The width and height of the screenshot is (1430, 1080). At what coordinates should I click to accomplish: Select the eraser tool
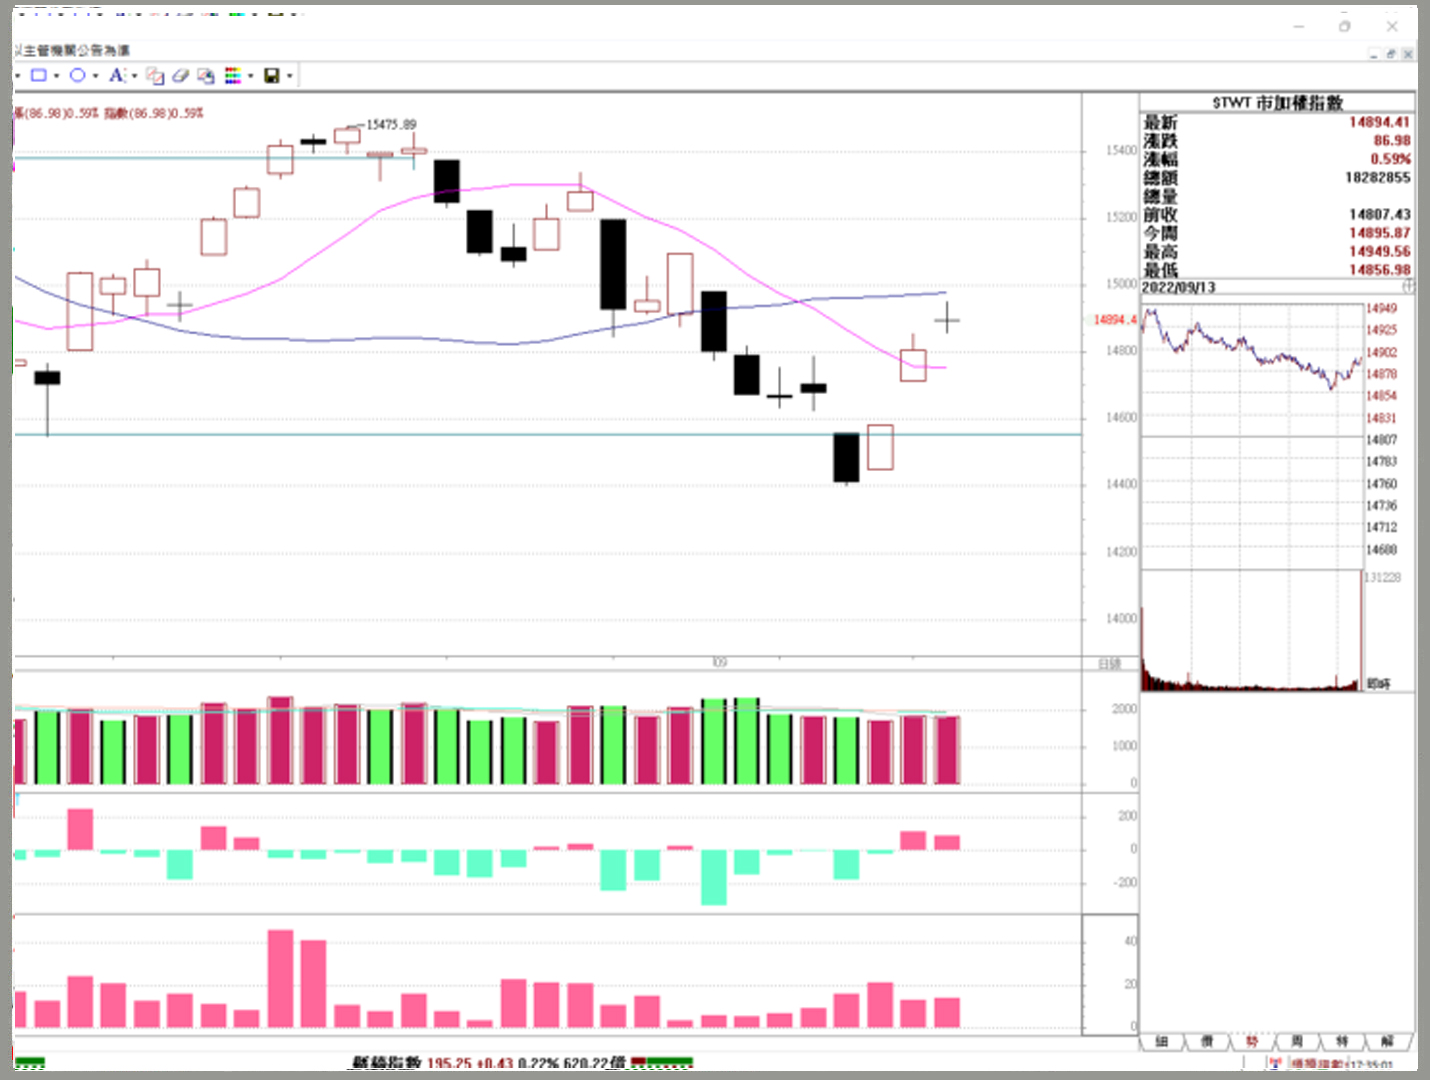pyautogui.click(x=180, y=75)
